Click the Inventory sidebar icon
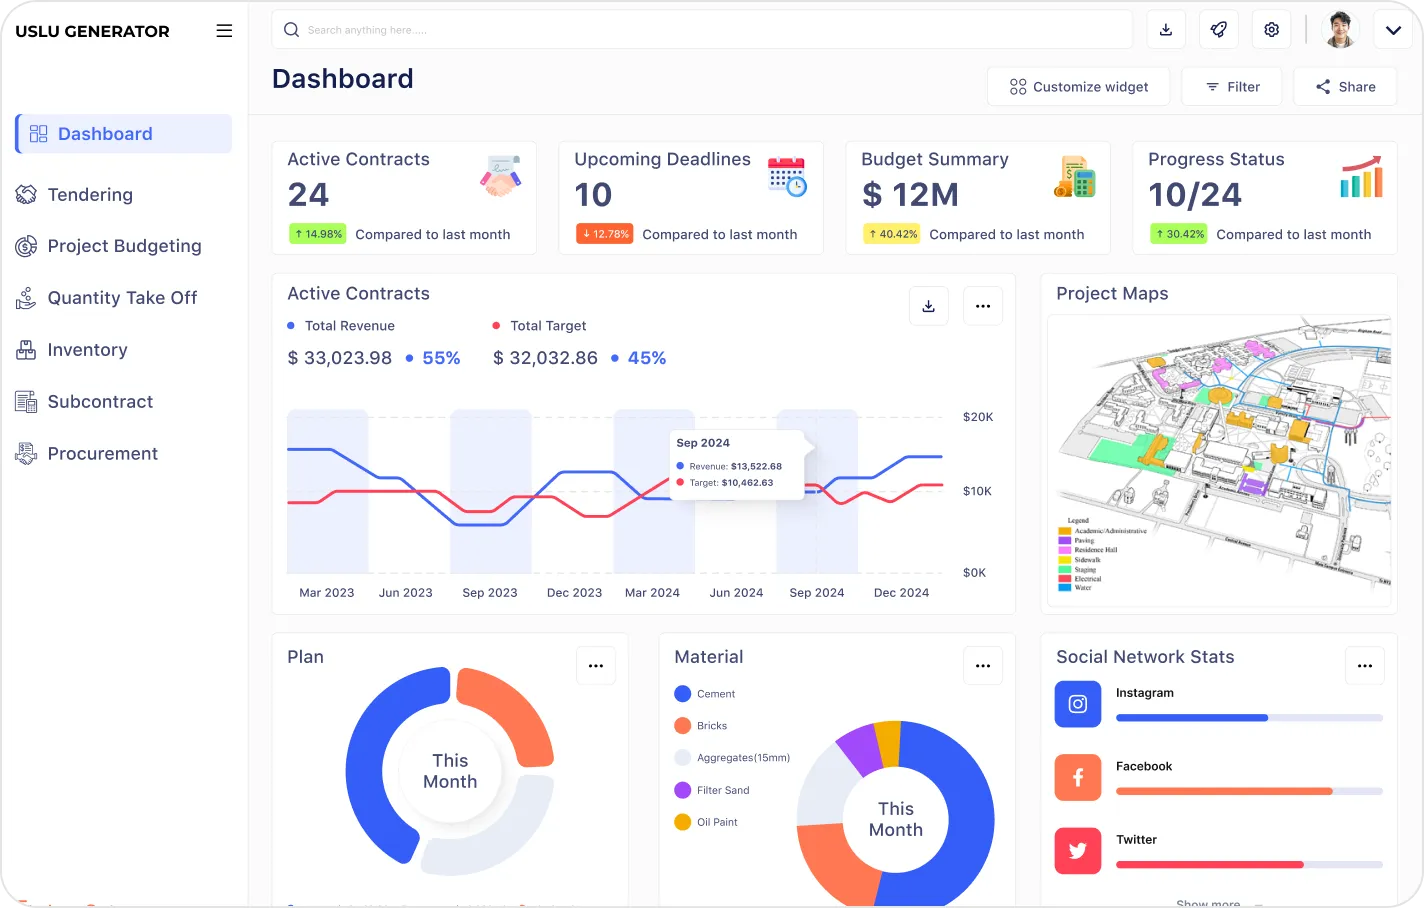 pos(26,350)
